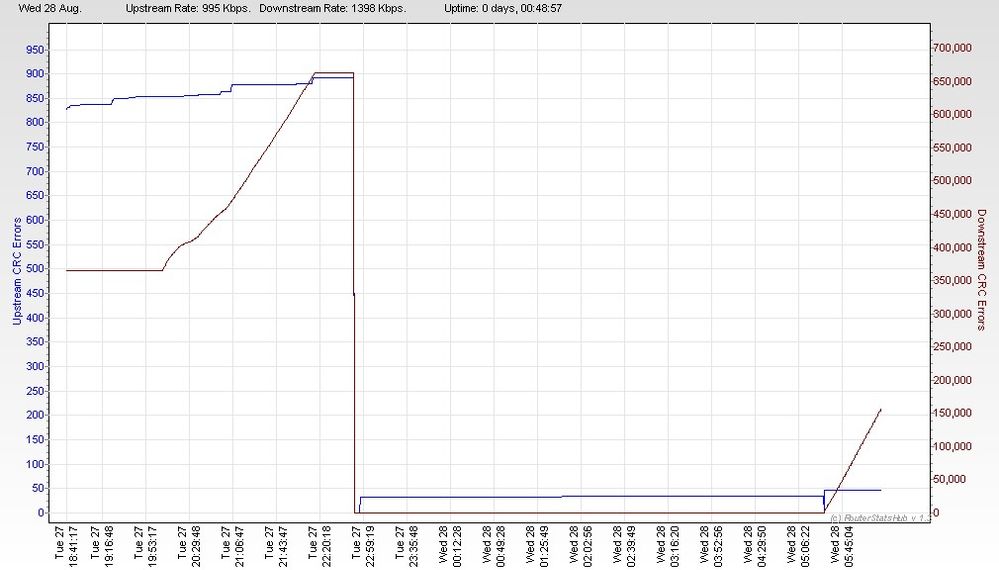Click 'Downstream Rate: 1398 Kbps.' header text
This screenshot has width=999, height=570.
pos(333,8)
